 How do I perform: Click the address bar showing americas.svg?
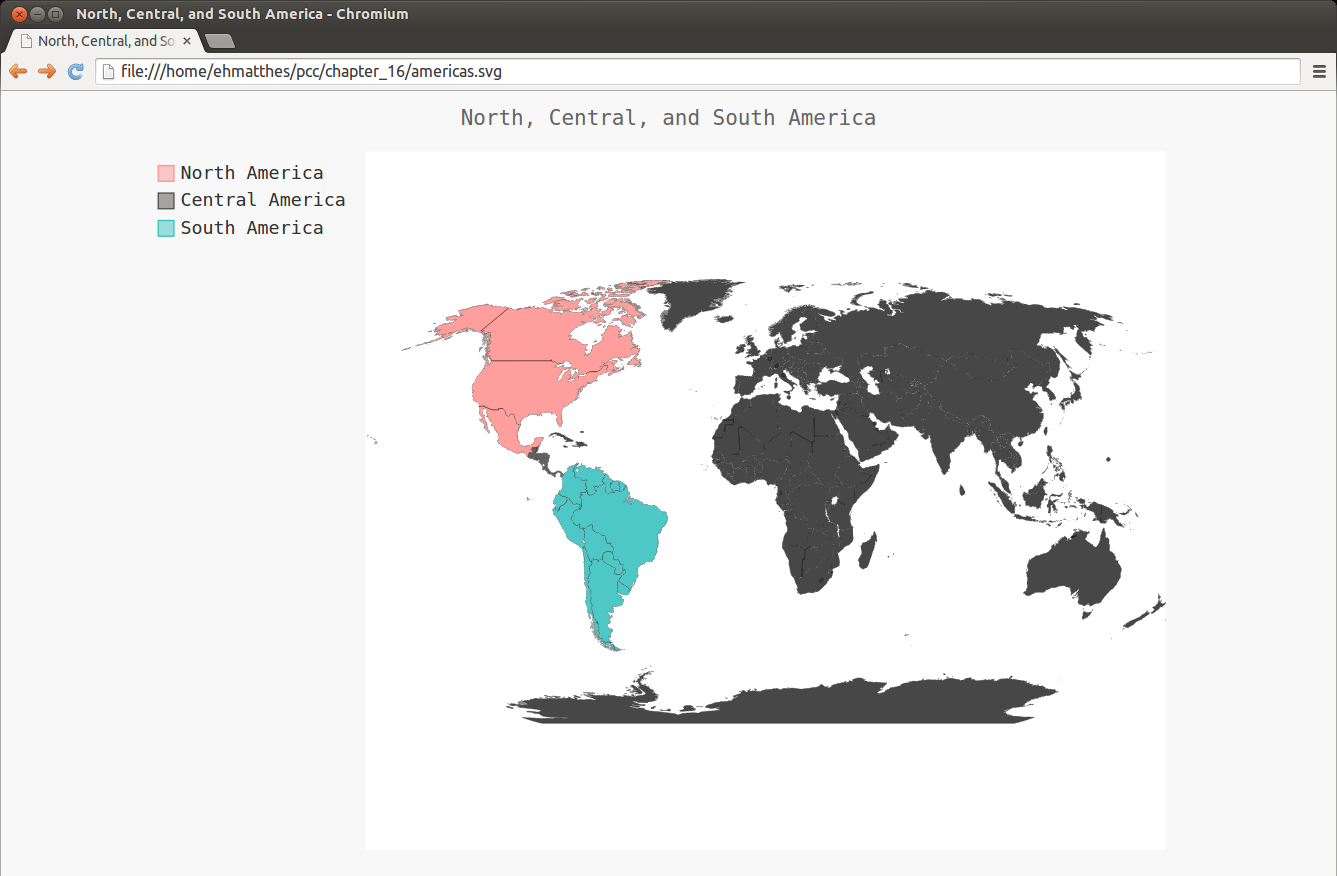(x=700, y=72)
